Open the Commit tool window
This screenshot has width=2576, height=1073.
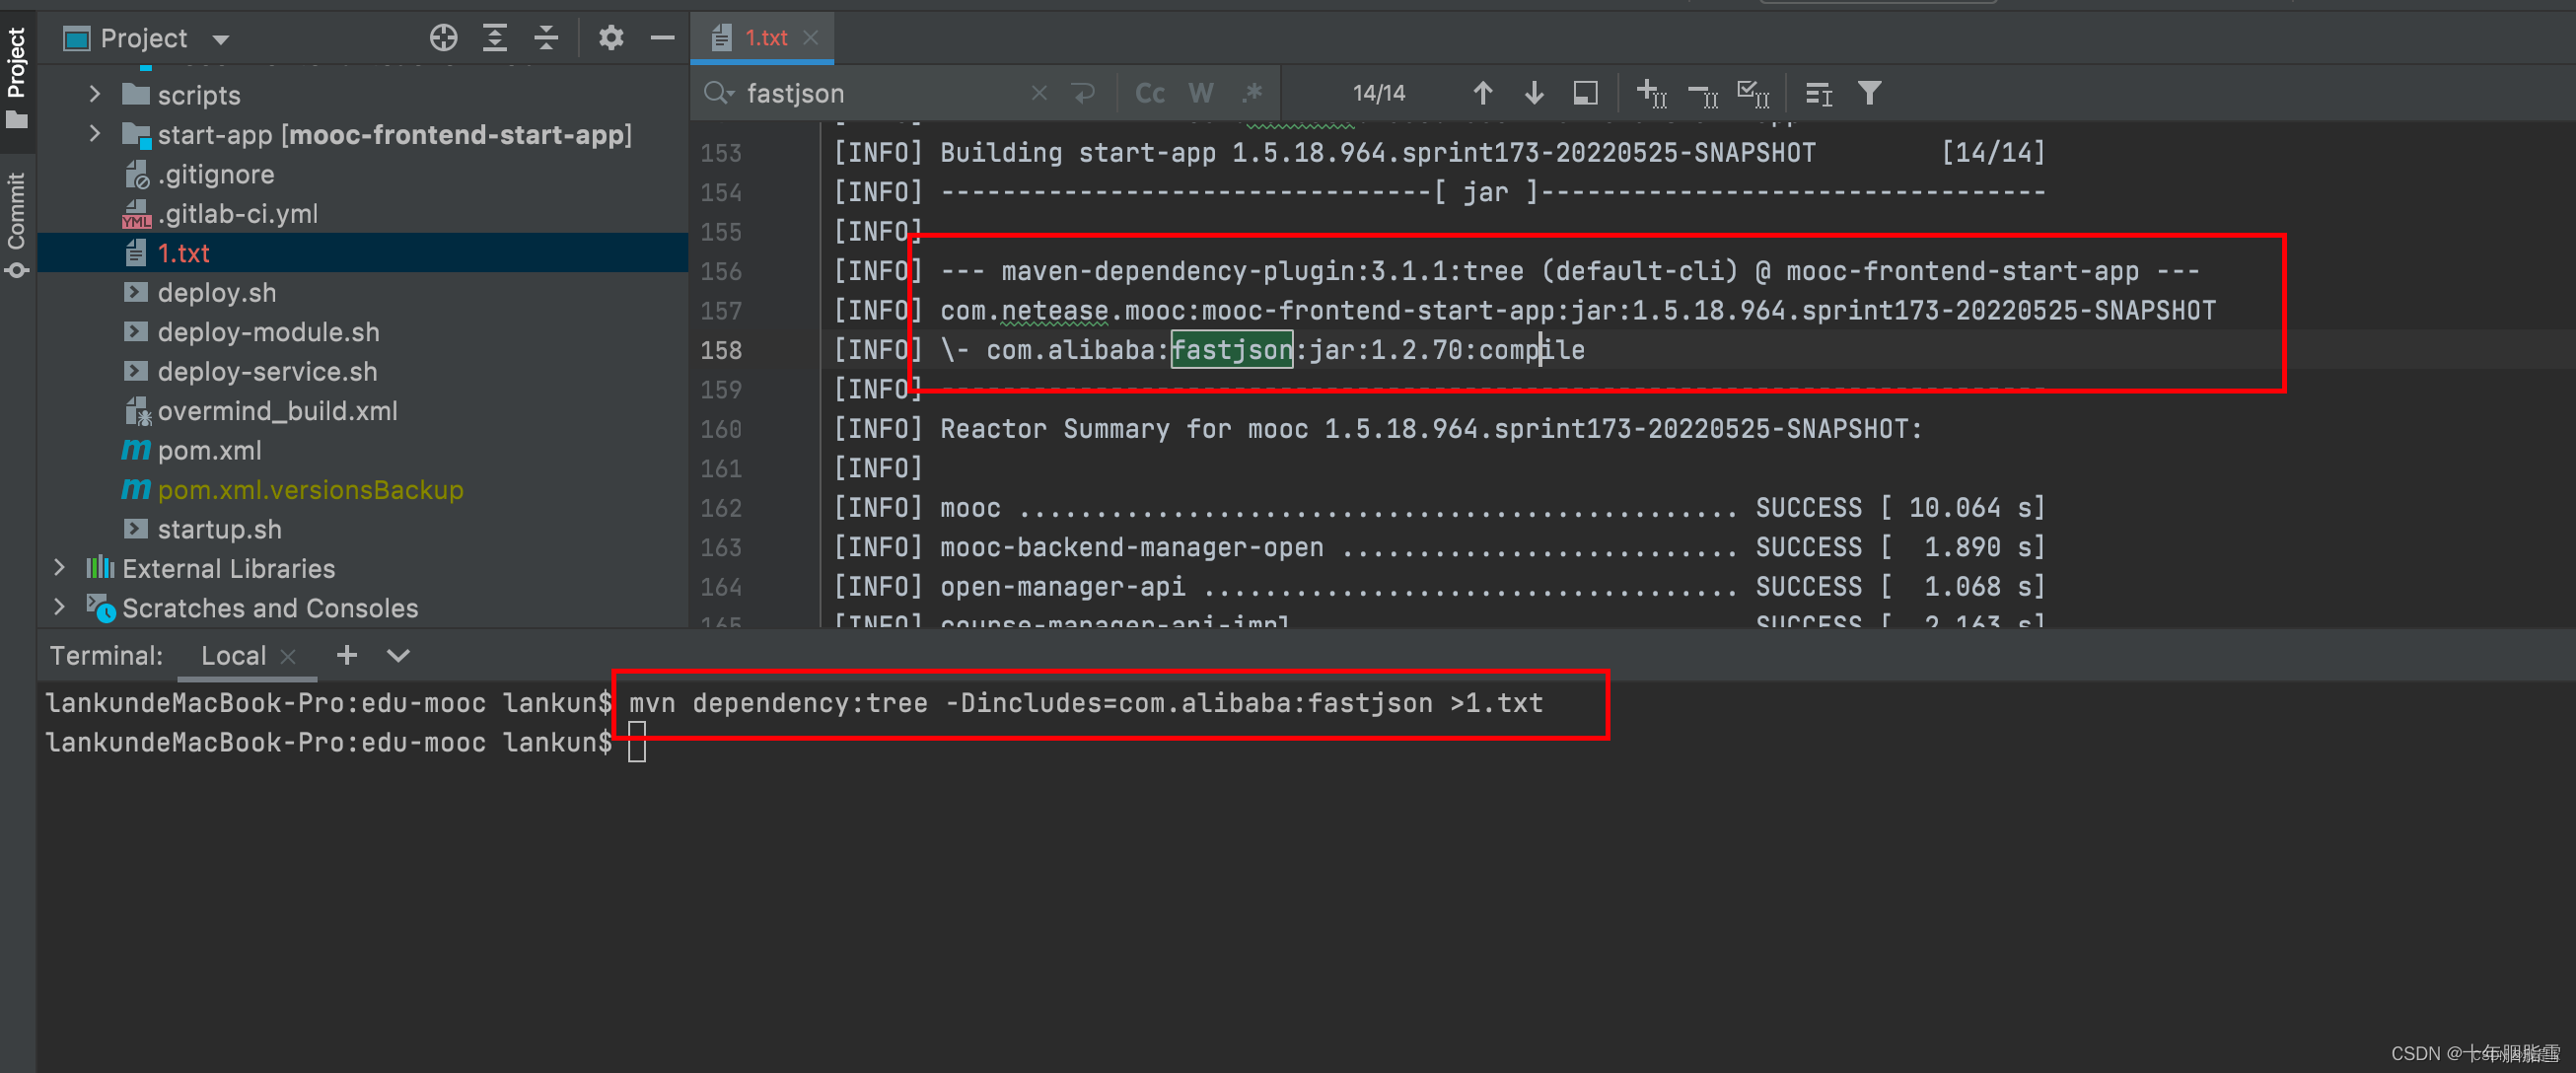16,212
